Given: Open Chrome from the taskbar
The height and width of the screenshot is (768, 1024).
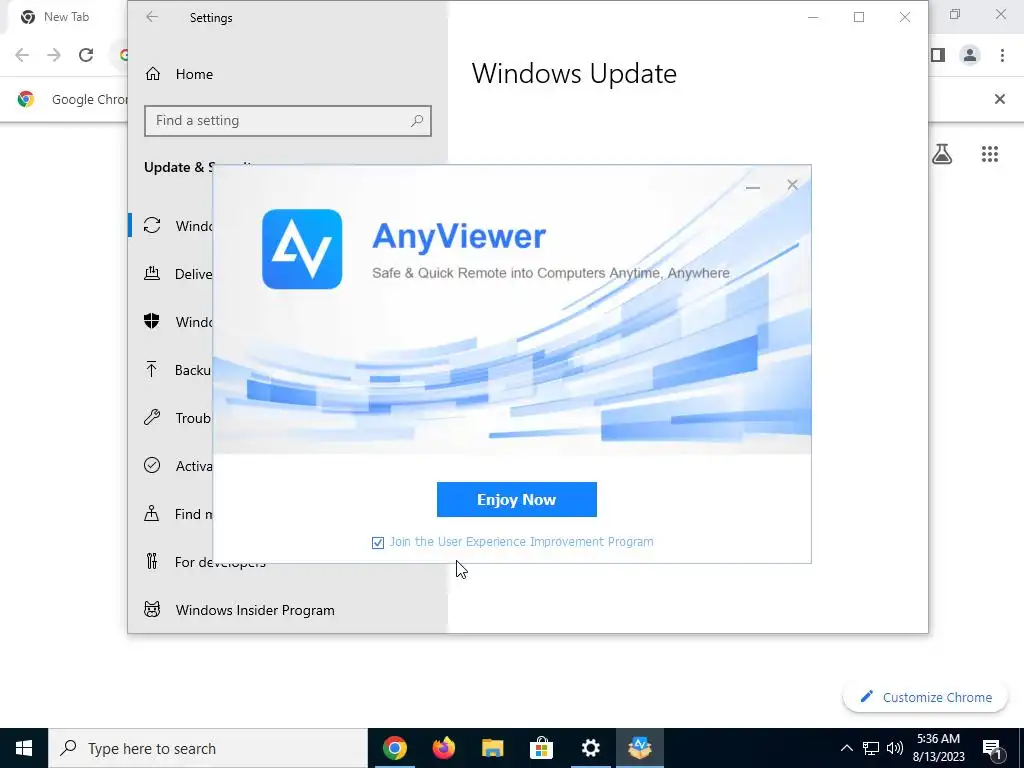Looking at the screenshot, I should 394,748.
